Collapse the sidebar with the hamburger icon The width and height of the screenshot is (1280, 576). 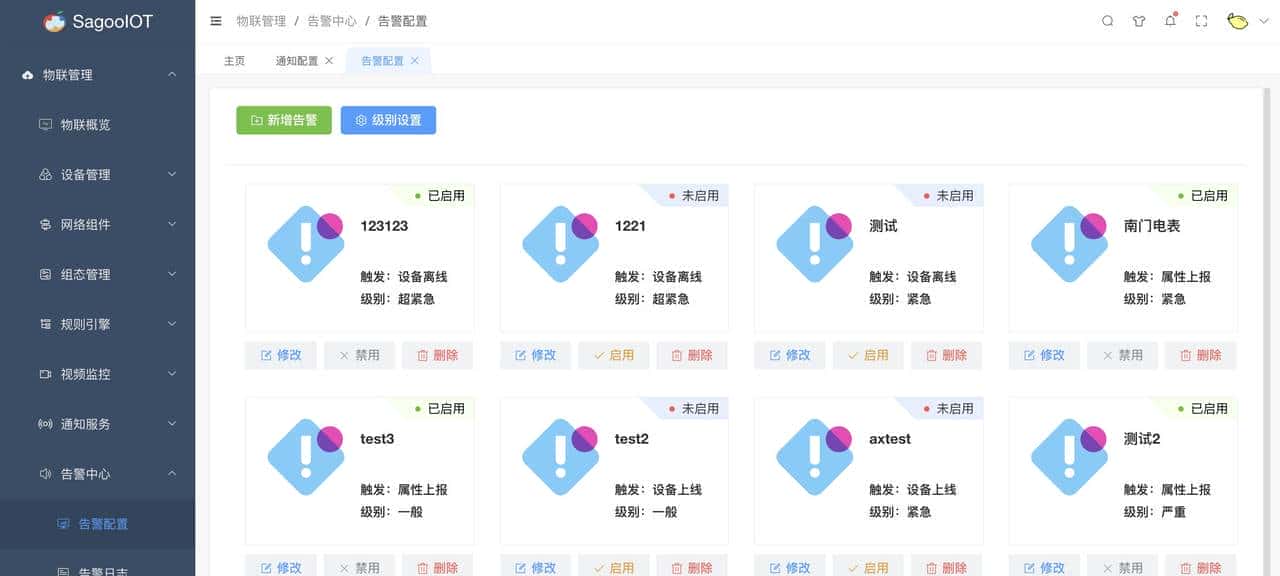216,20
